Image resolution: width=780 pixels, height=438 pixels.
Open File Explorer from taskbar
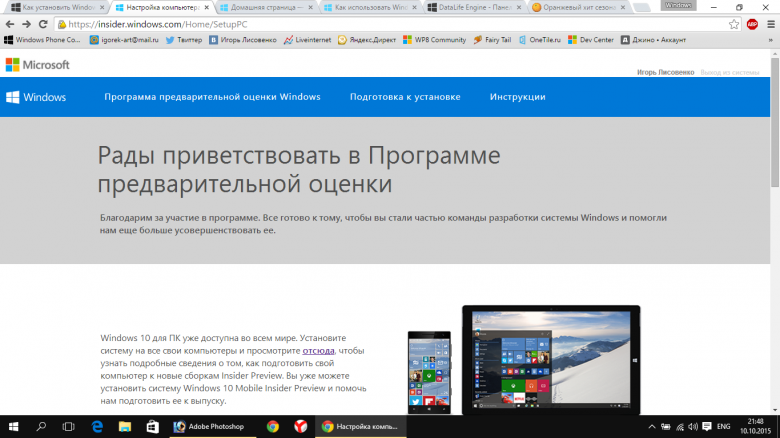124,427
